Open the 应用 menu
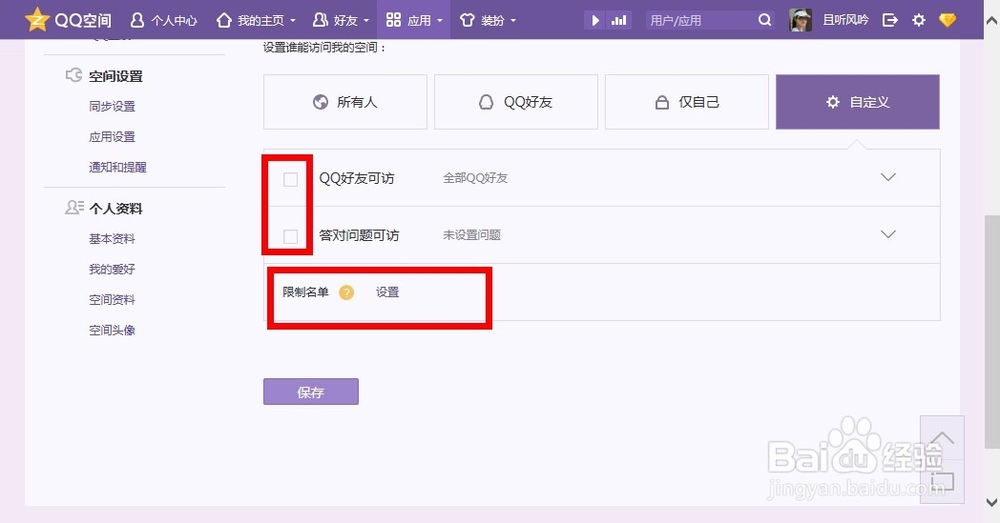The width and height of the screenshot is (1000, 523). [x=414, y=20]
